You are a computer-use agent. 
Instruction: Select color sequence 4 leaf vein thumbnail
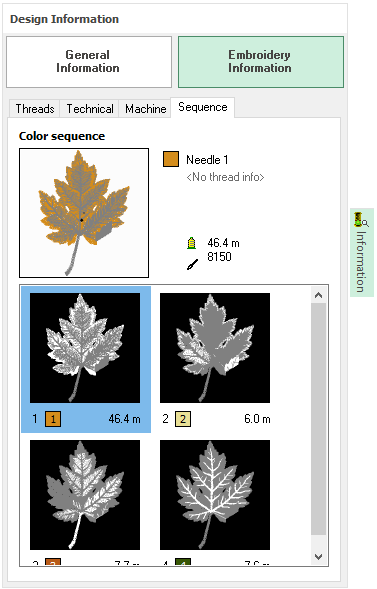[215, 495]
